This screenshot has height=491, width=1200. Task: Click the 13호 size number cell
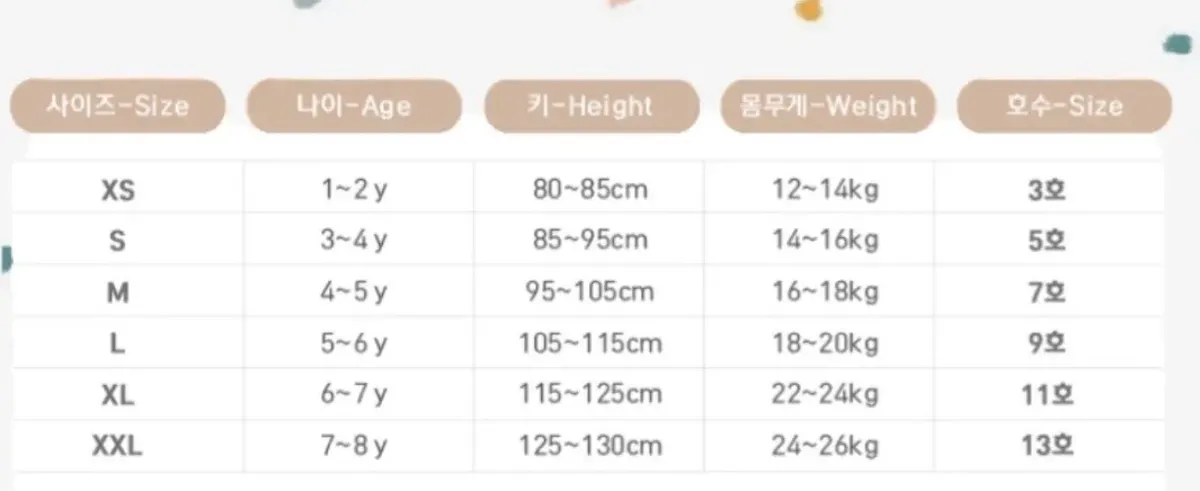click(x=1046, y=446)
